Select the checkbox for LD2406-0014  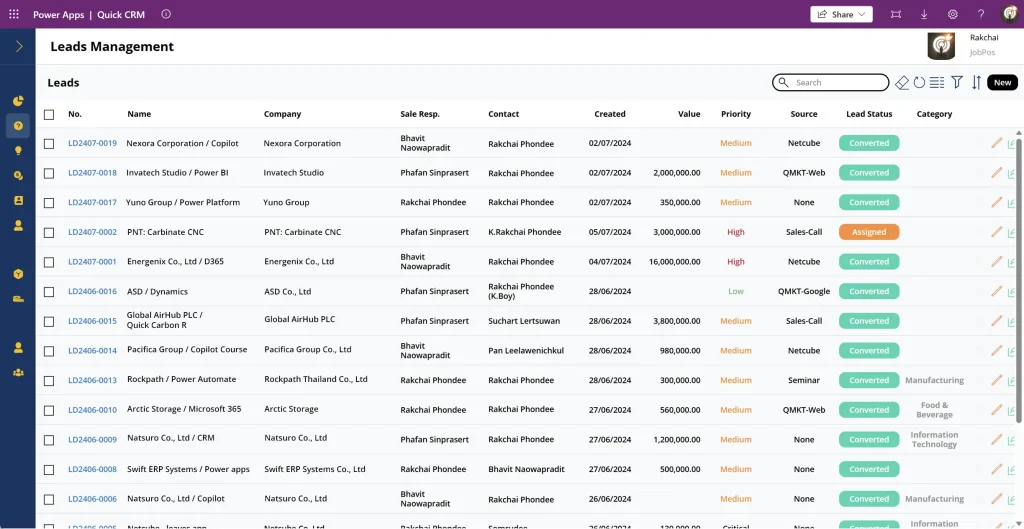(x=49, y=351)
